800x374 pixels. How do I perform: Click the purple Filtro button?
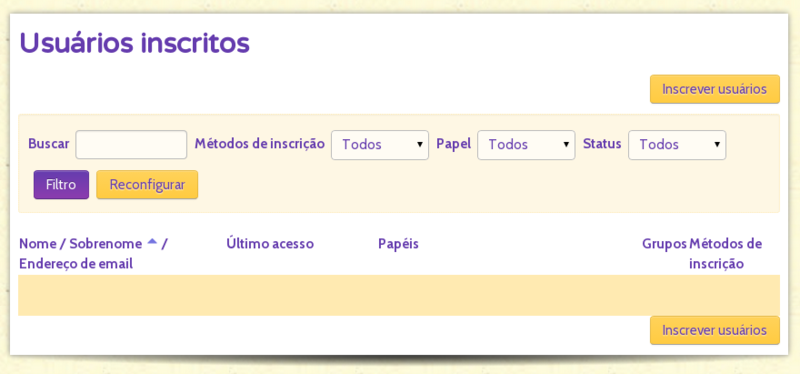[61, 184]
